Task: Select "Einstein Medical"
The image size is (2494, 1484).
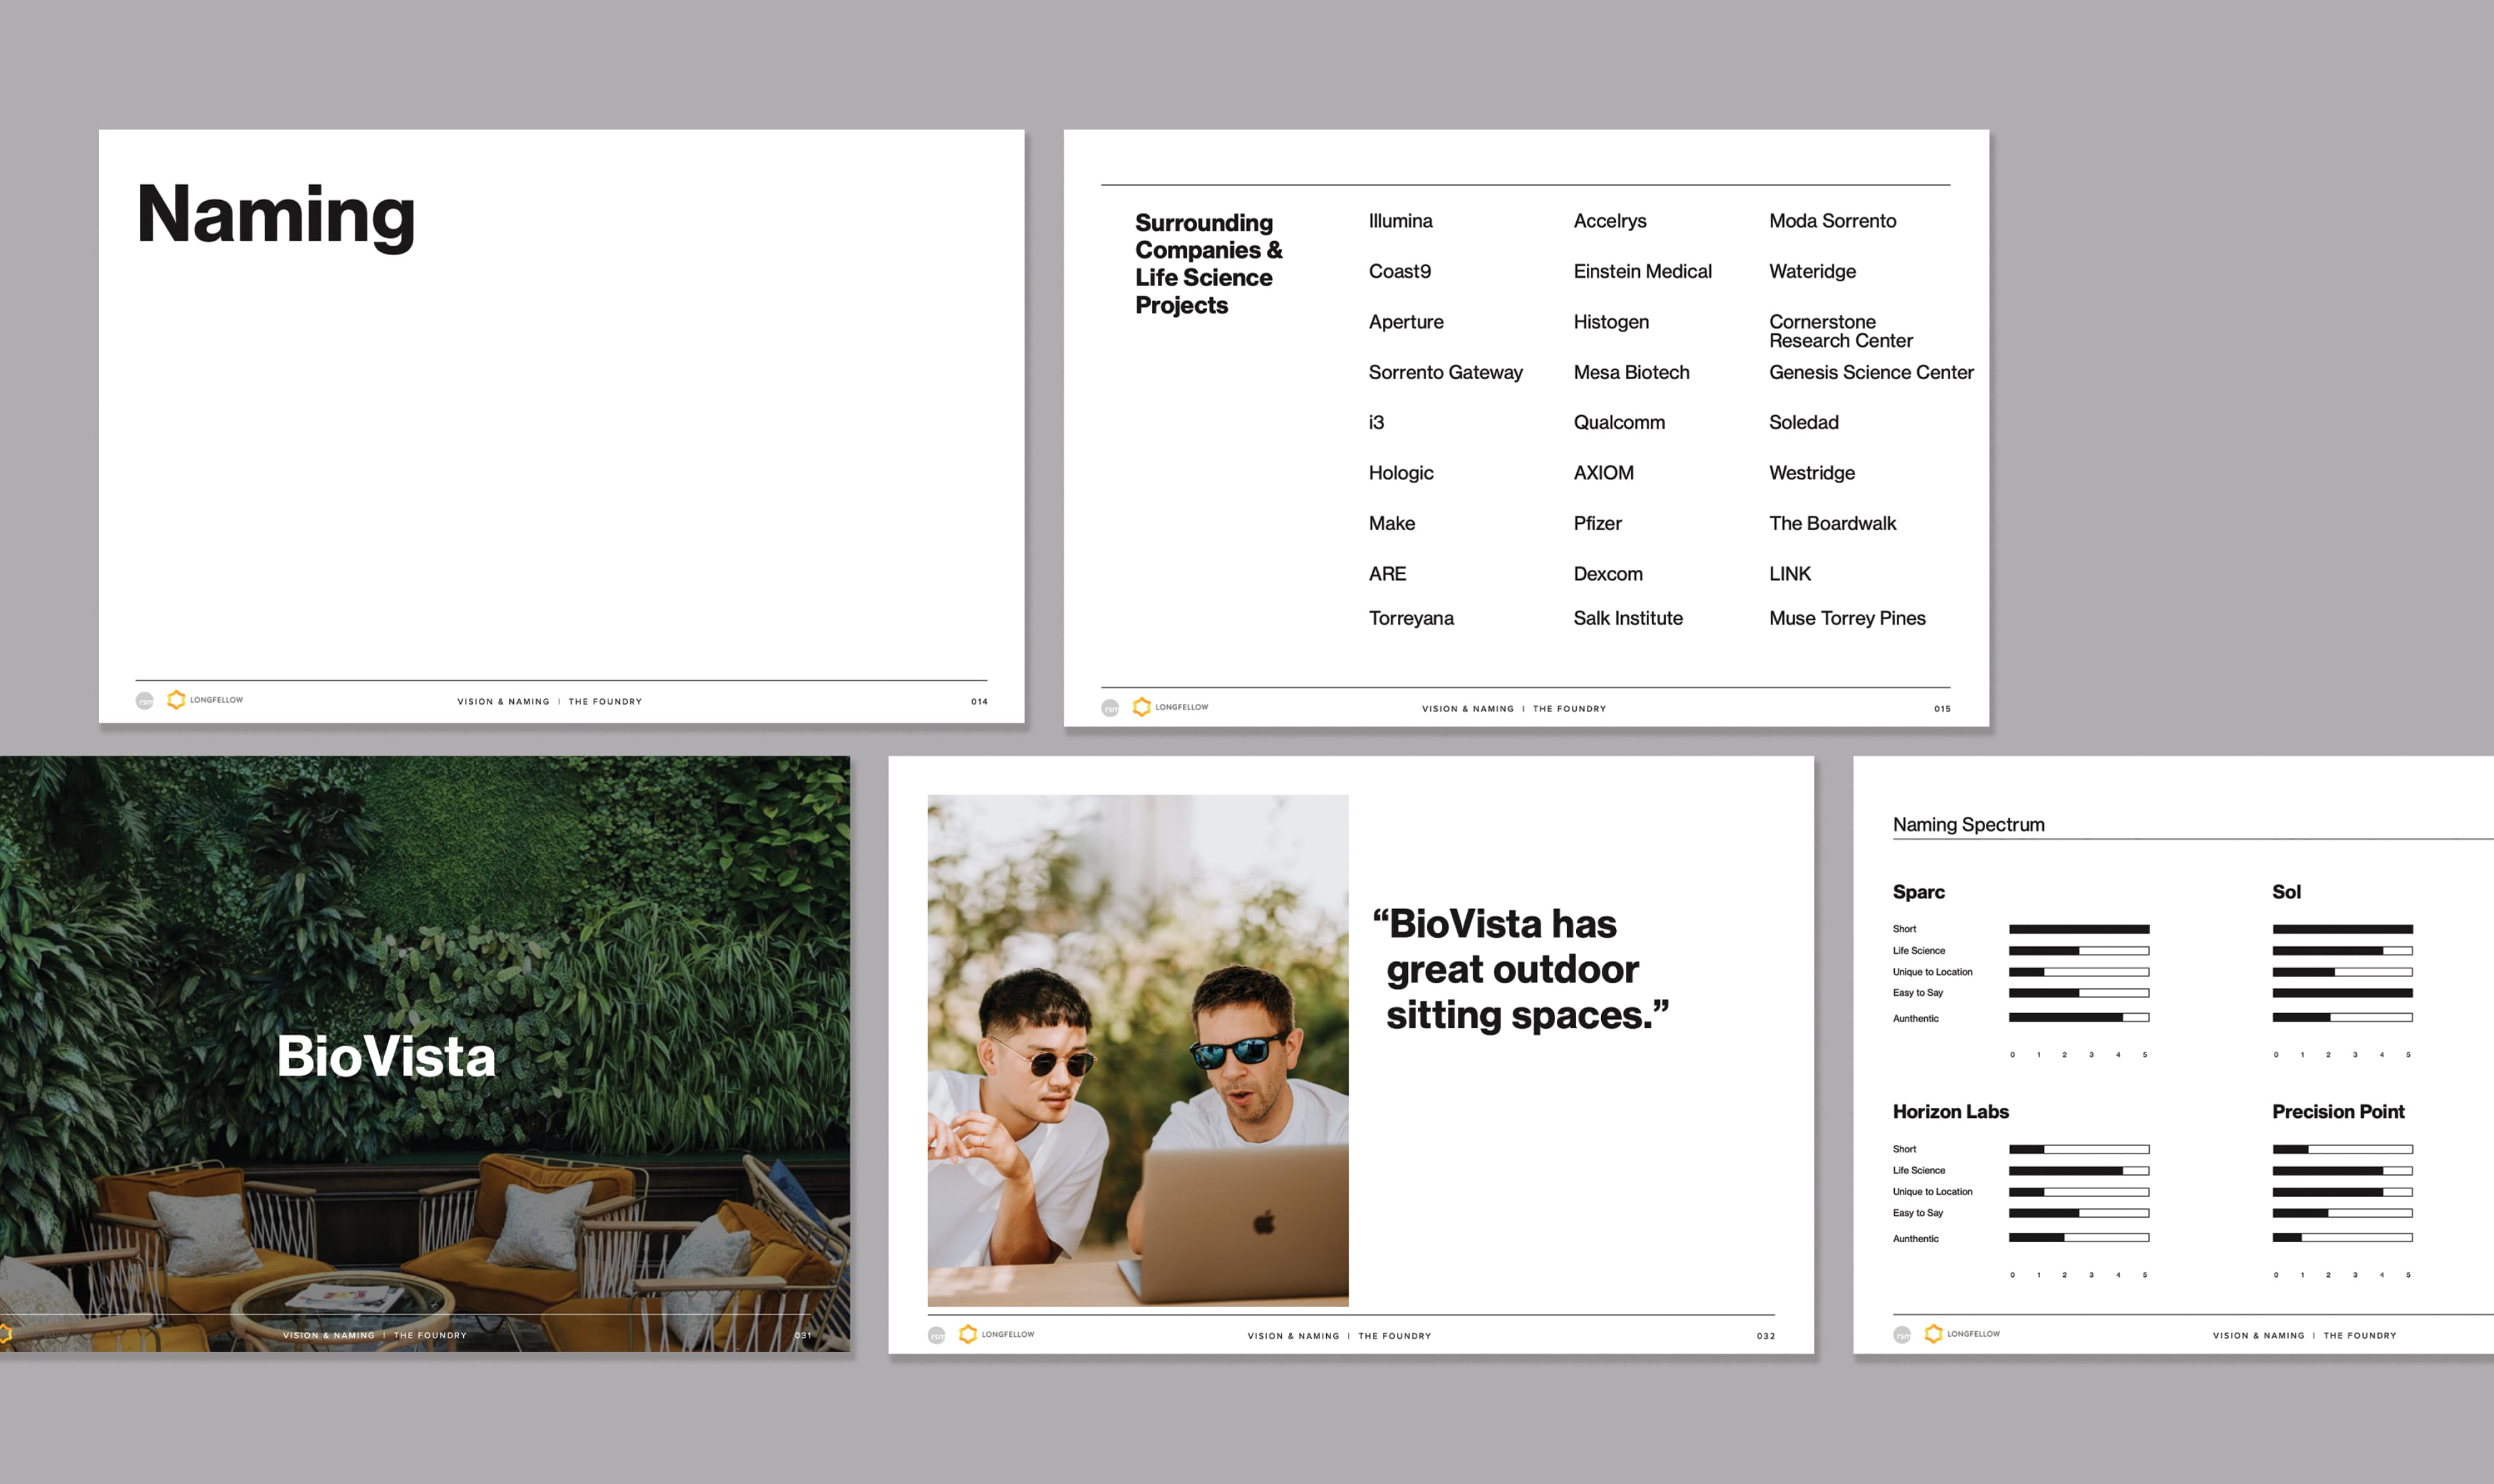Action: (x=1642, y=271)
